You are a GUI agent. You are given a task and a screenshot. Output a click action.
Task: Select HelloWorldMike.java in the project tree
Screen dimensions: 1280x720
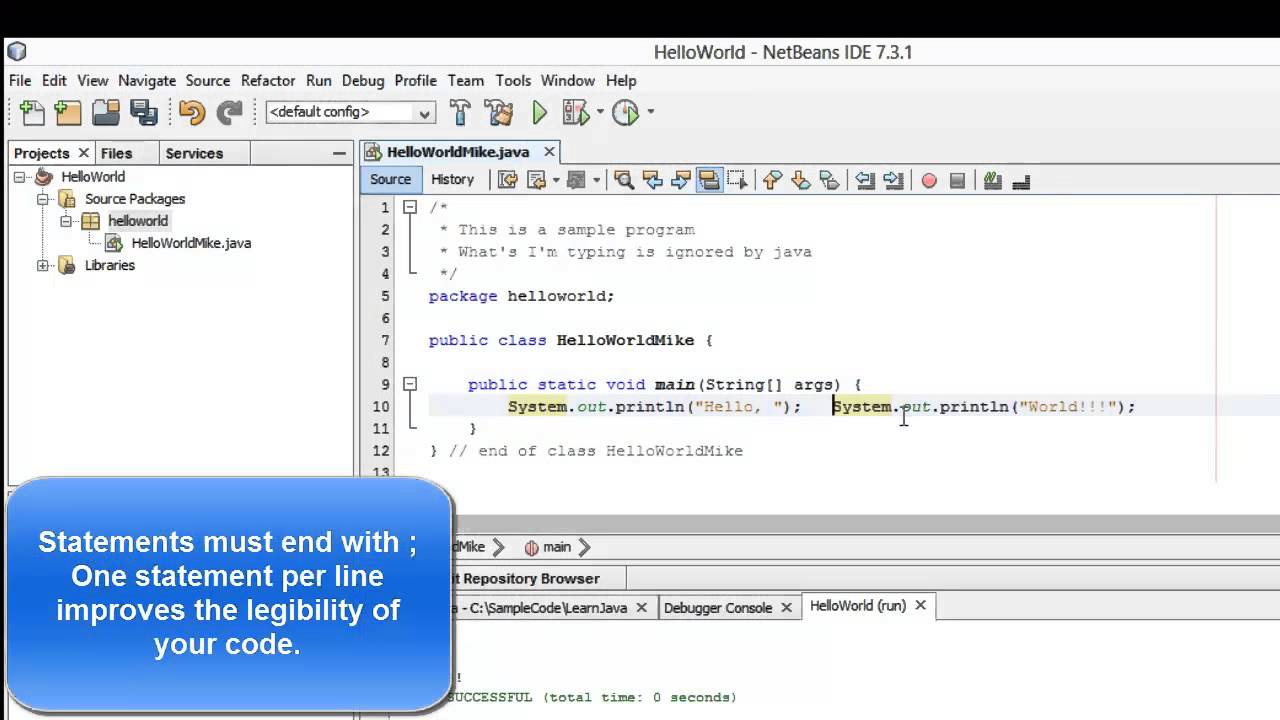191,243
